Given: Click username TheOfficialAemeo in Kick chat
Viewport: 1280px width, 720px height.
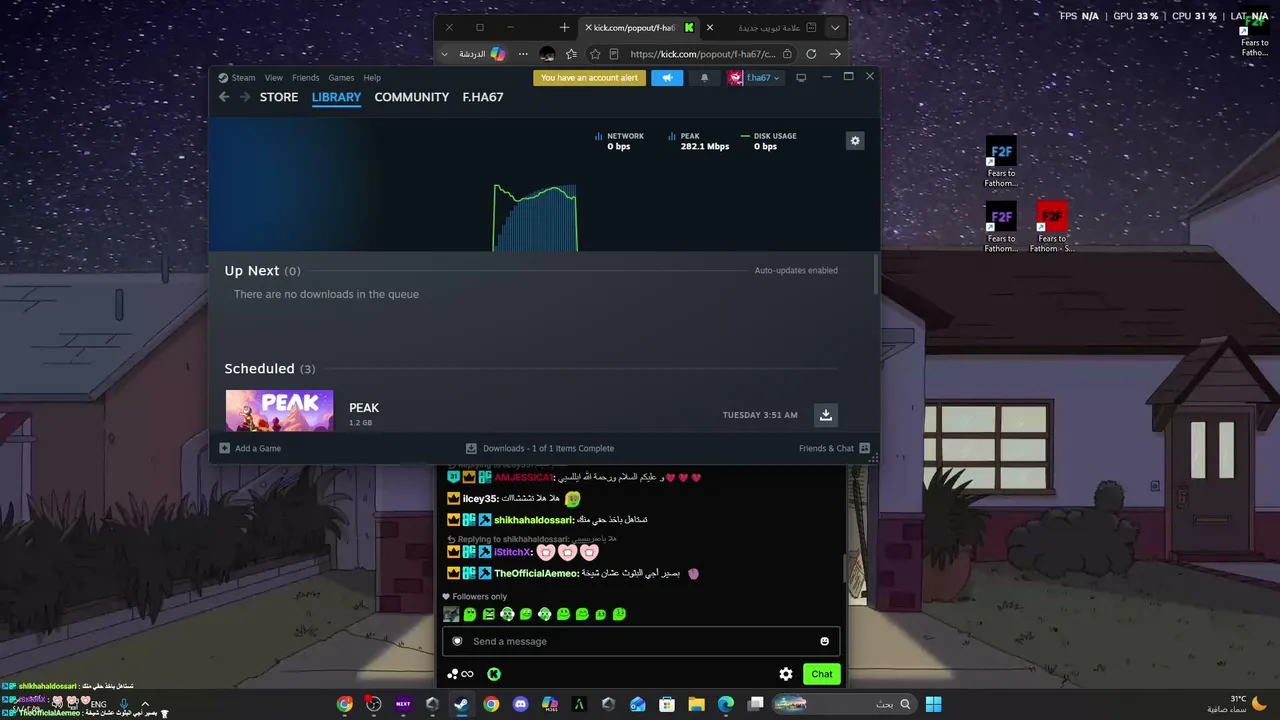Looking at the screenshot, I should (x=536, y=574).
